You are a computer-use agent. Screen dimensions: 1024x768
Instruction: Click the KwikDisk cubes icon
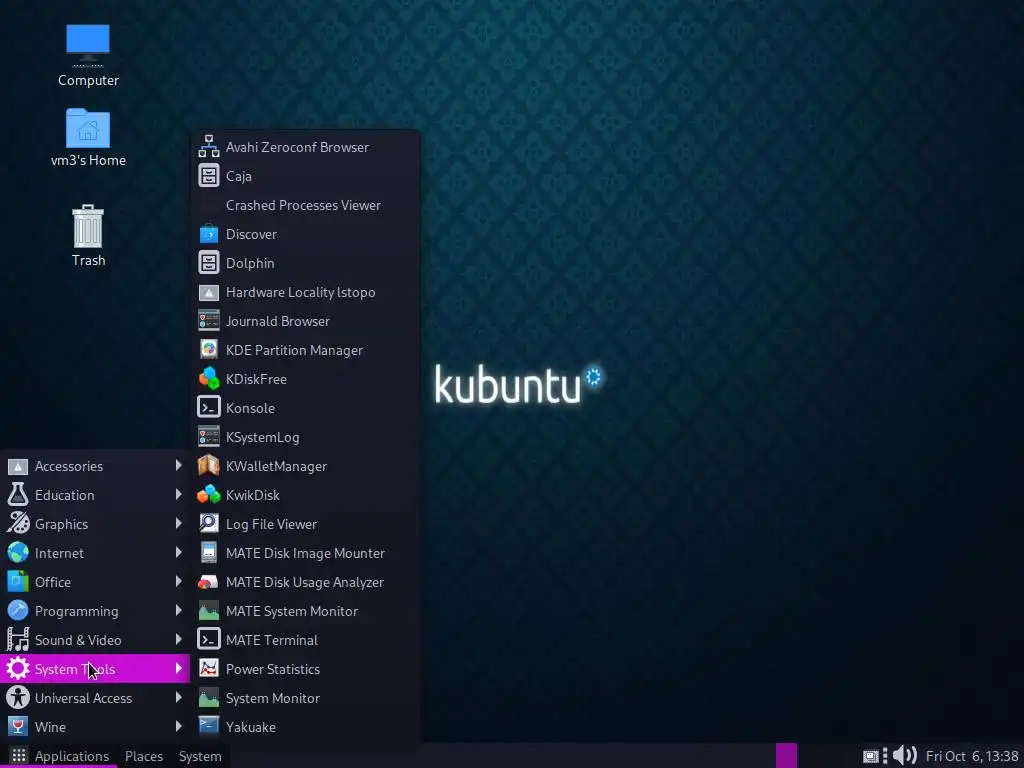point(208,494)
